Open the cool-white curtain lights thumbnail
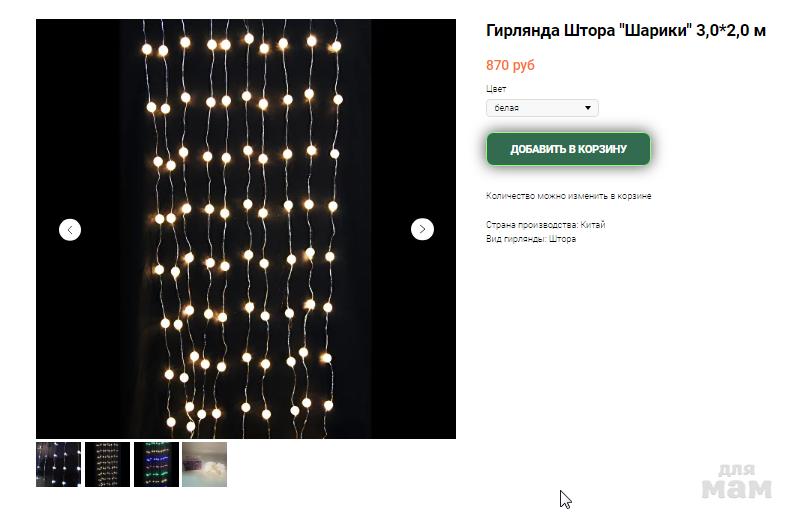 pyautogui.click(x=58, y=464)
